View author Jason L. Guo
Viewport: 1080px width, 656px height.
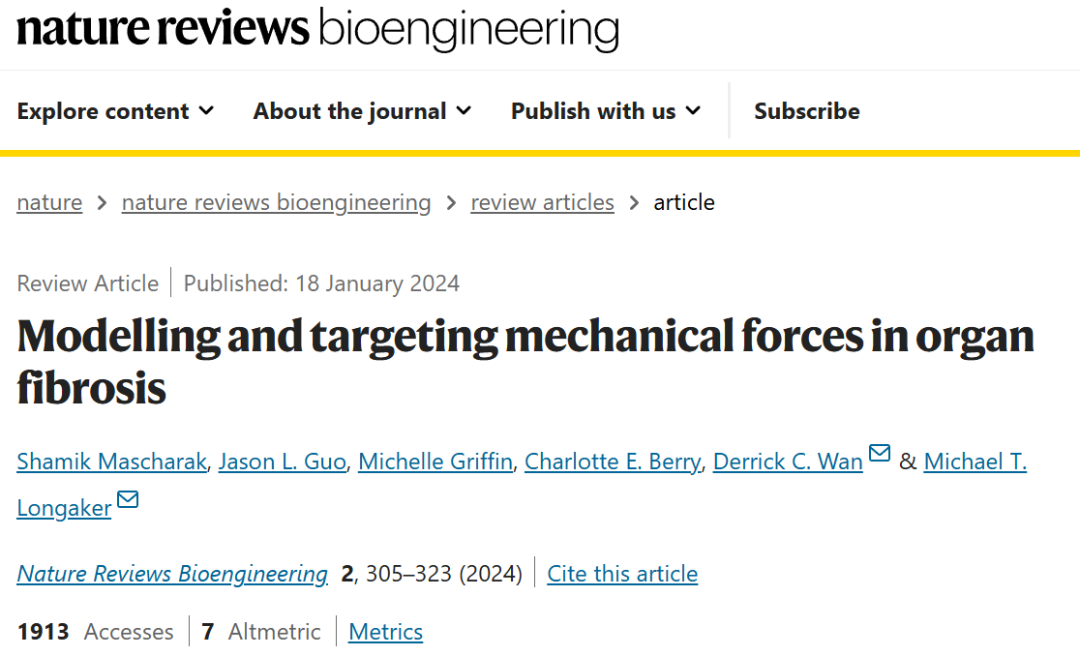point(282,462)
